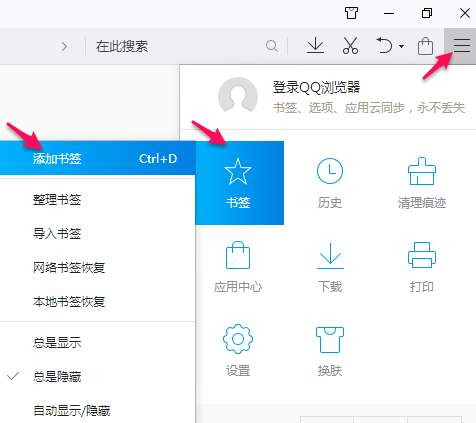Expand the undo dropdown arrow
The height and width of the screenshot is (423, 476).
(401, 46)
